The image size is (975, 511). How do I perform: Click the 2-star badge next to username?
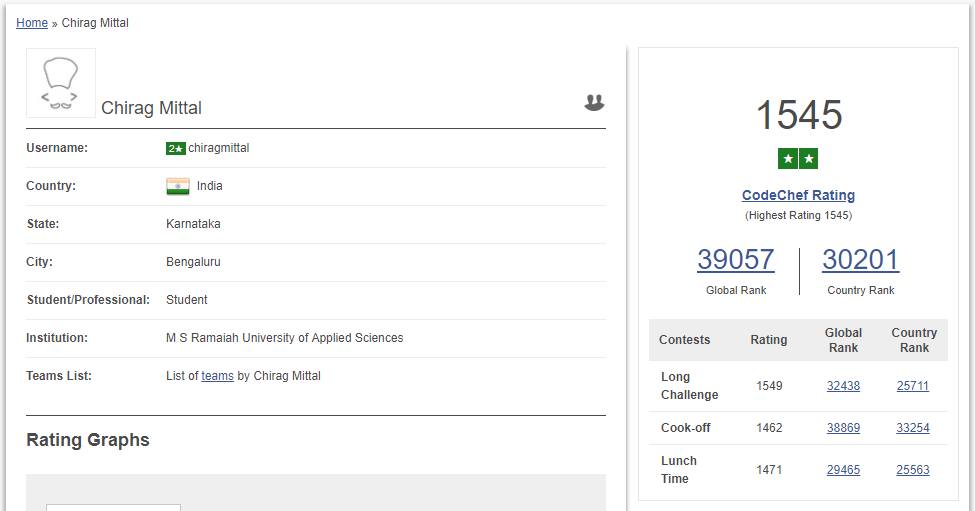click(x=176, y=149)
